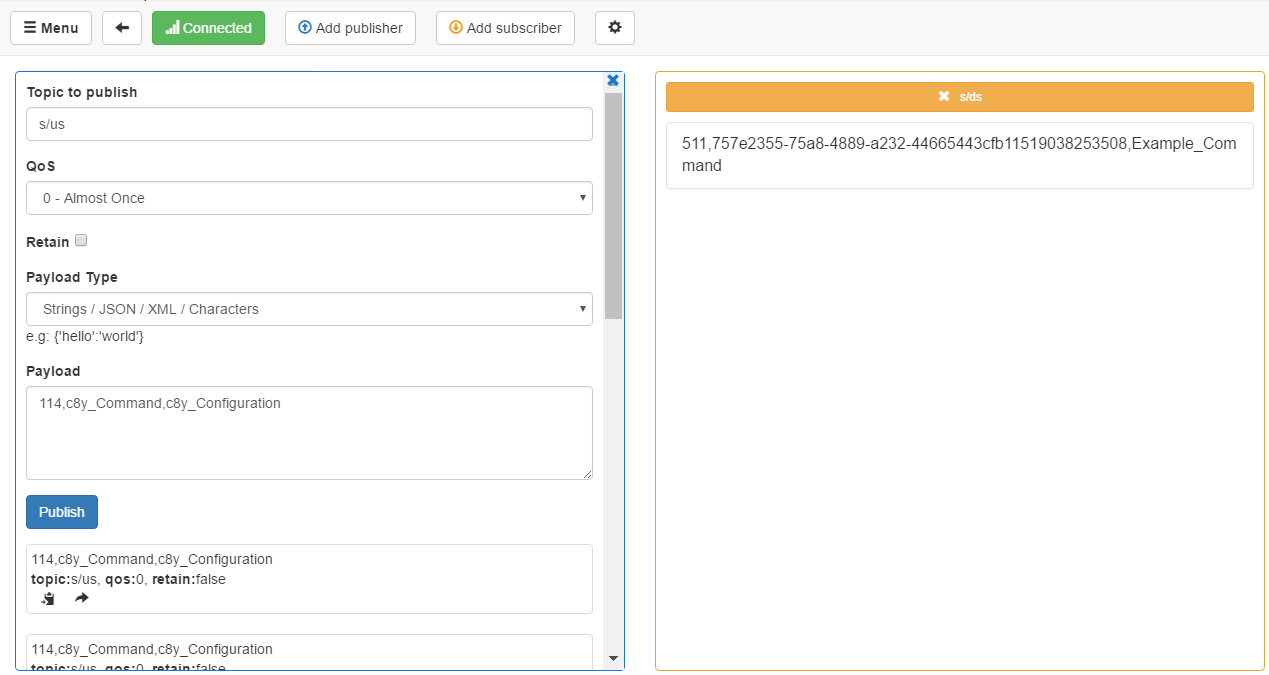Select the orange s/ds subscriber header
Viewport: 1269px width, 675px height.
pyautogui.click(x=960, y=96)
